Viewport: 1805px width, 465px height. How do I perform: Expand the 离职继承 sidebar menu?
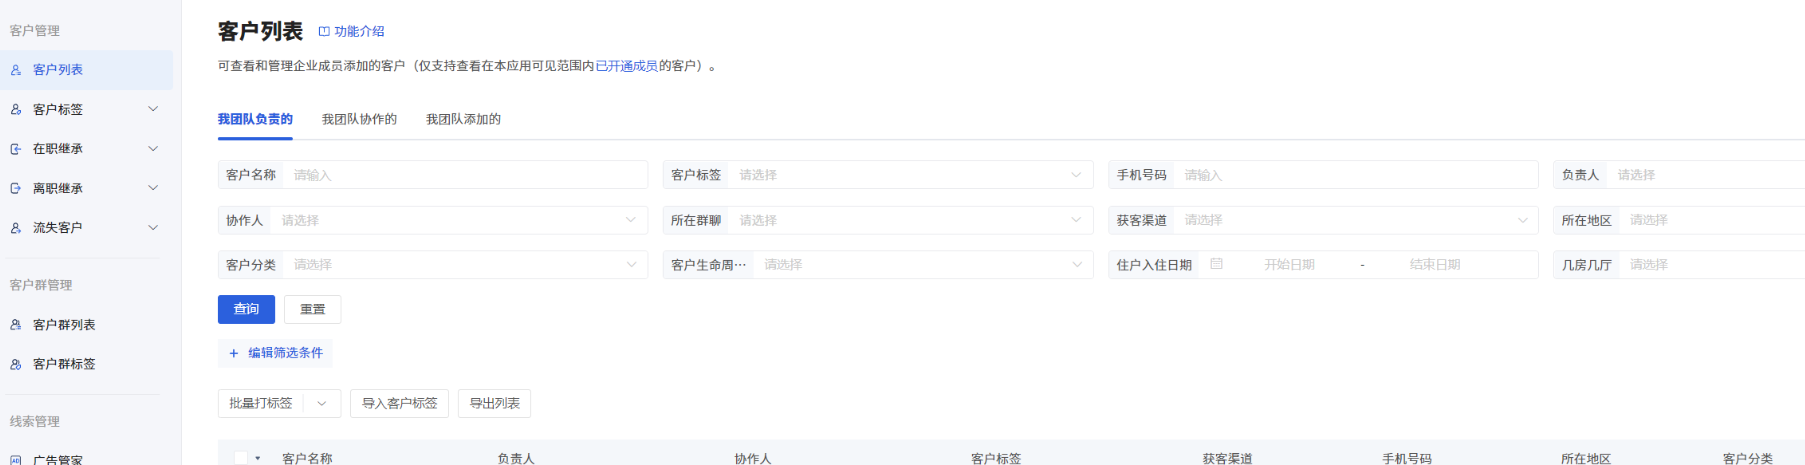pos(153,188)
